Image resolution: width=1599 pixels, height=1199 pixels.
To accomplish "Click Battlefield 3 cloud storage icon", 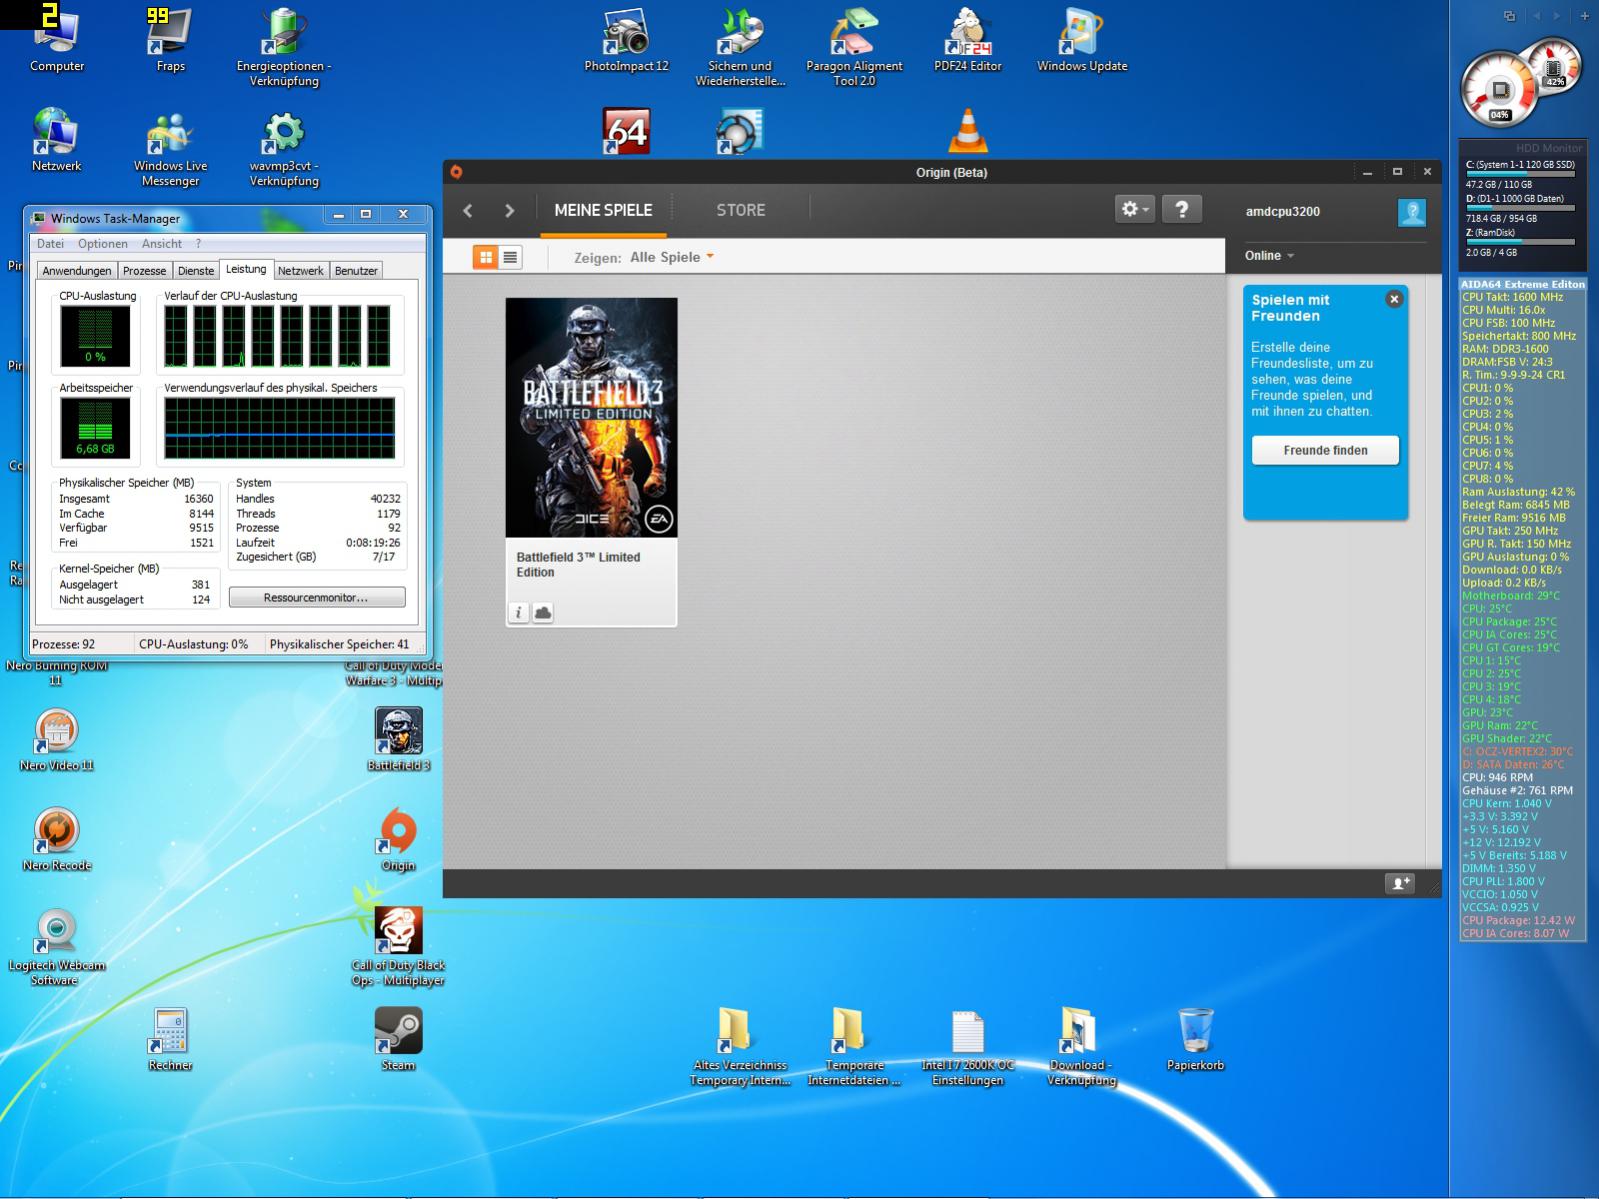I will click(x=542, y=612).
